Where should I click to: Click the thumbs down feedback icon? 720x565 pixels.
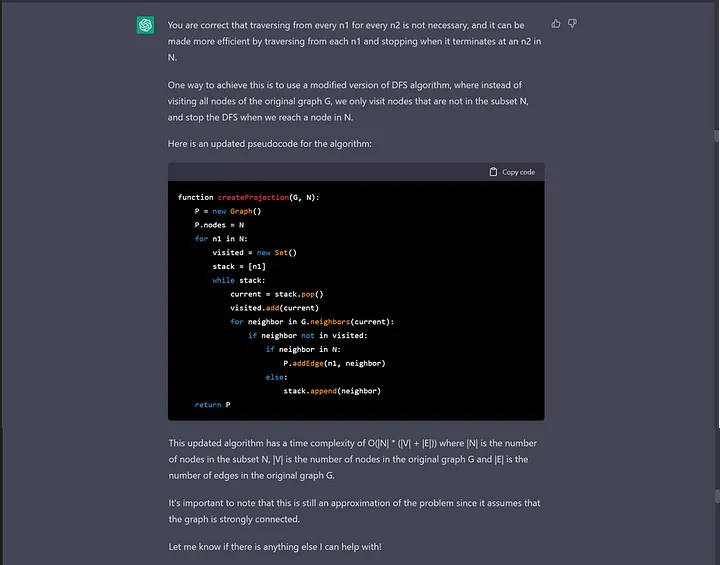[x=572, y=23]
